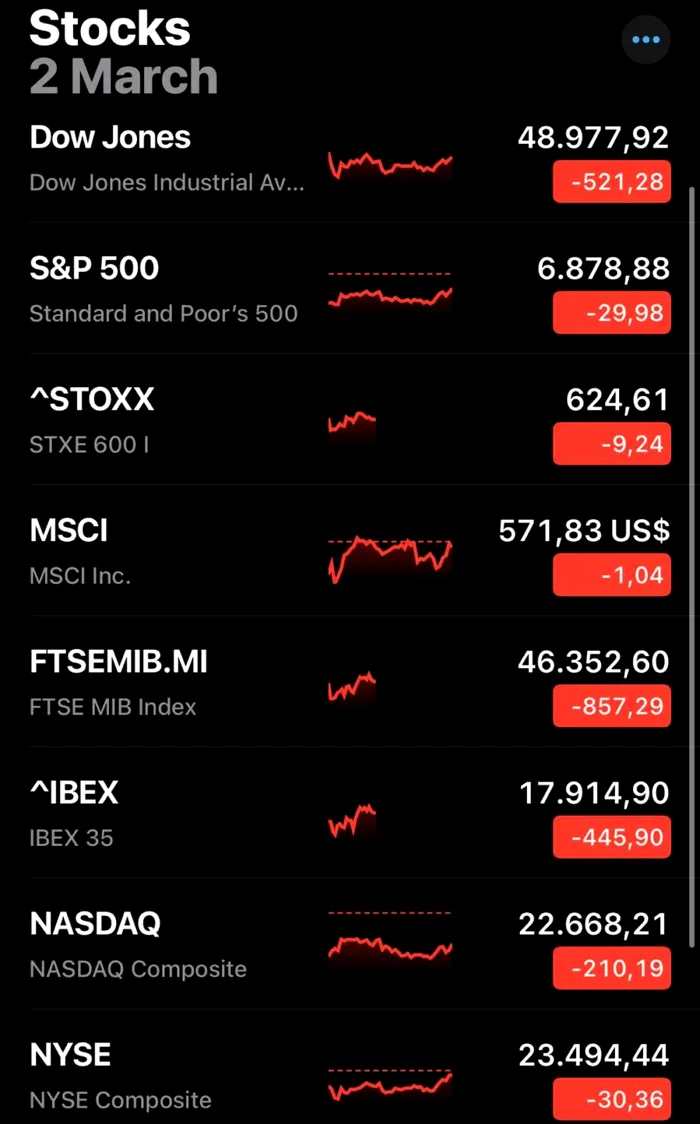Toggle the ^IBEX -445,90 change badge
This screenshot has height=1124, width=700.
point(611,837)
